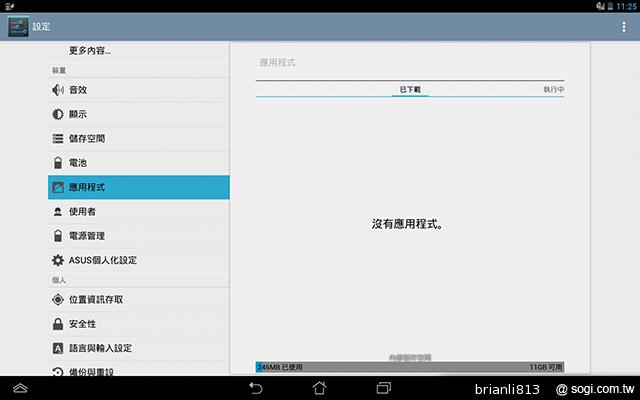Viewport: 640px width, 400px height.
Task: Click the storage (儲存空間) list icon
Action: coord(58,139)
